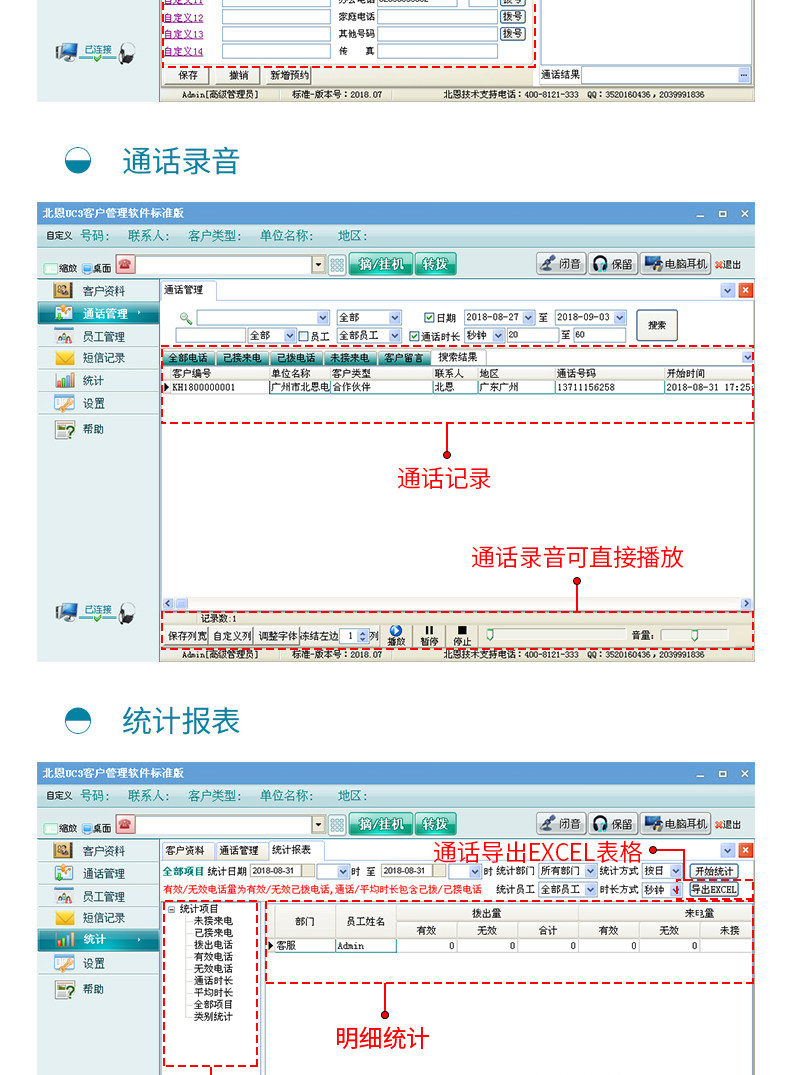Adjust the 音量 volume slider

695,636
